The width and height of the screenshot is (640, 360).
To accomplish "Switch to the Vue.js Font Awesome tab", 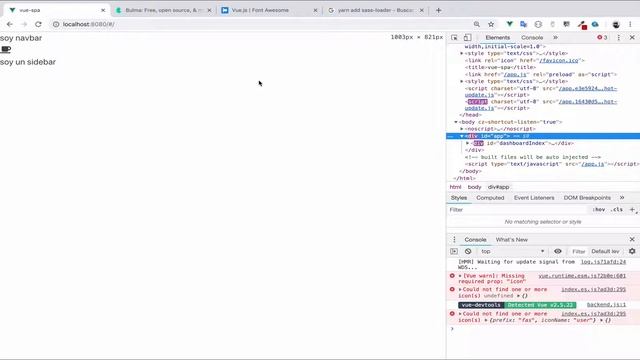I will click(x=269, y=10).
